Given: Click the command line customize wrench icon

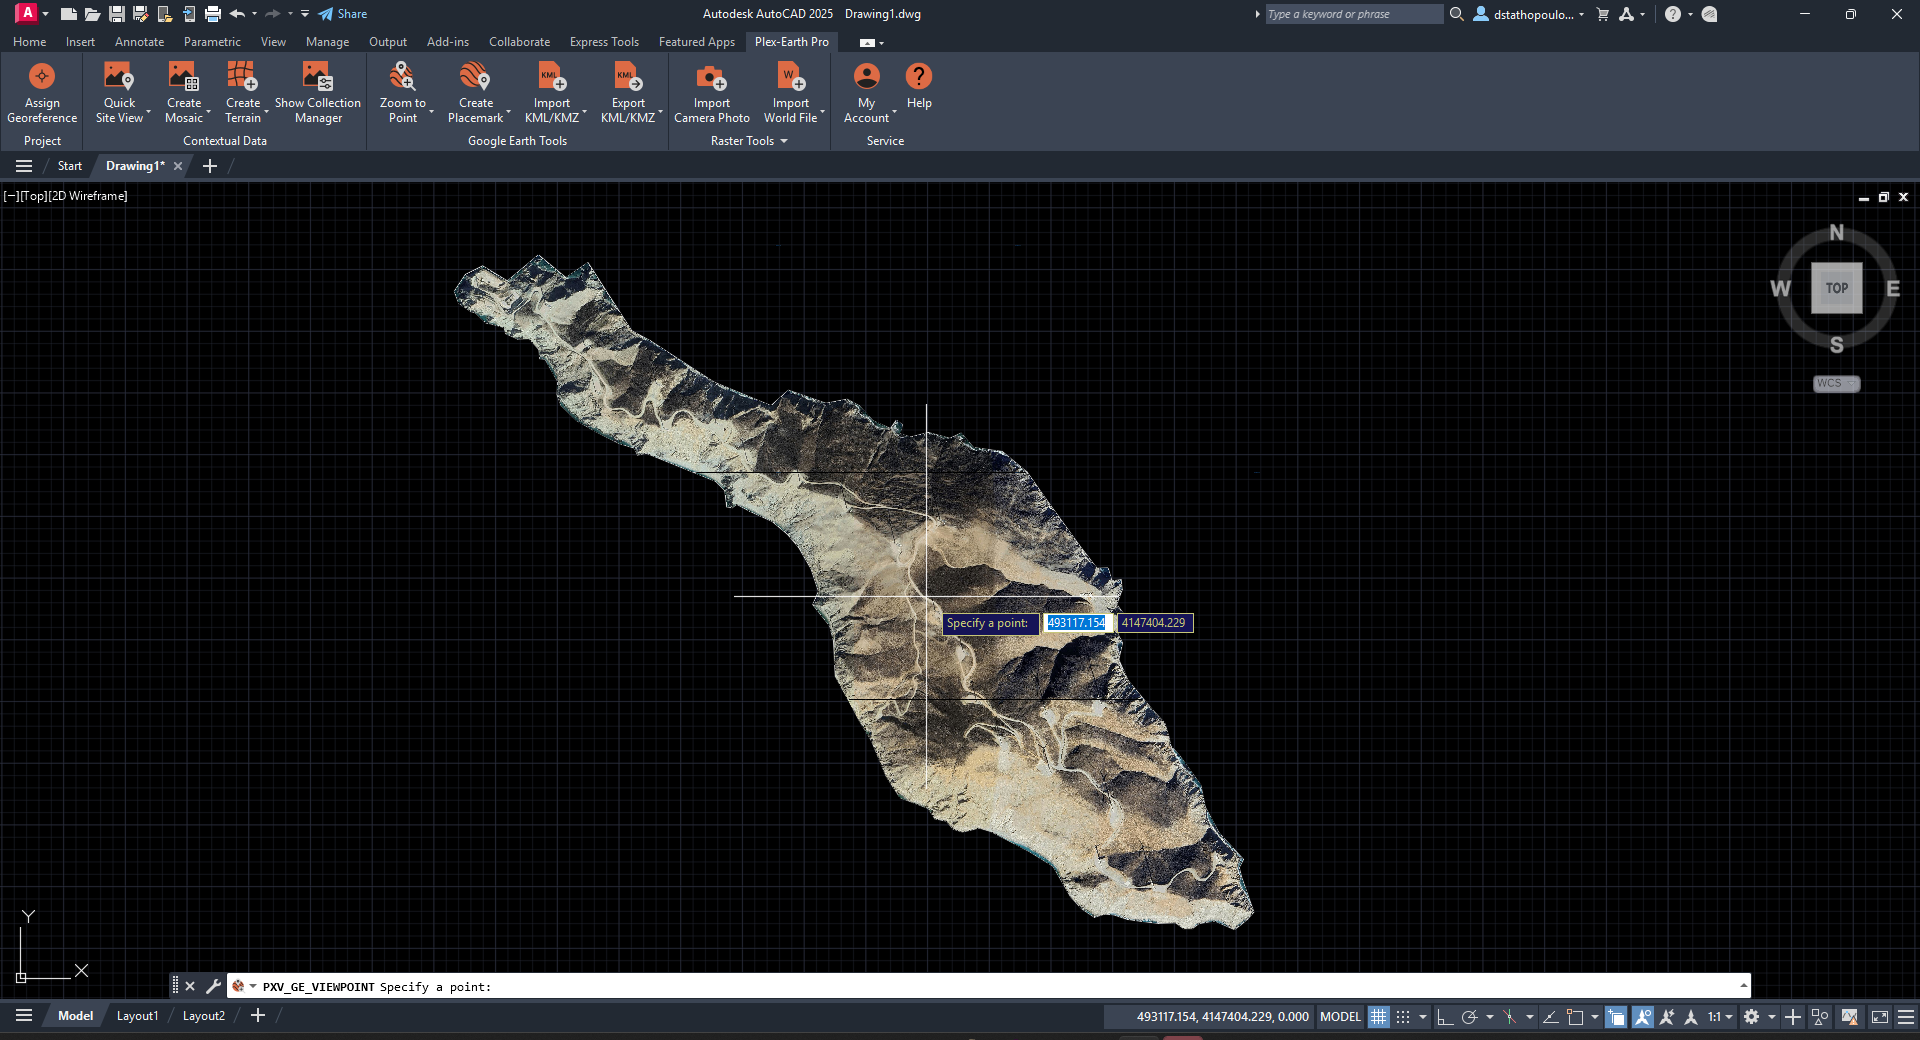Looking at the screenshot, I should click(x=213, y=986).
